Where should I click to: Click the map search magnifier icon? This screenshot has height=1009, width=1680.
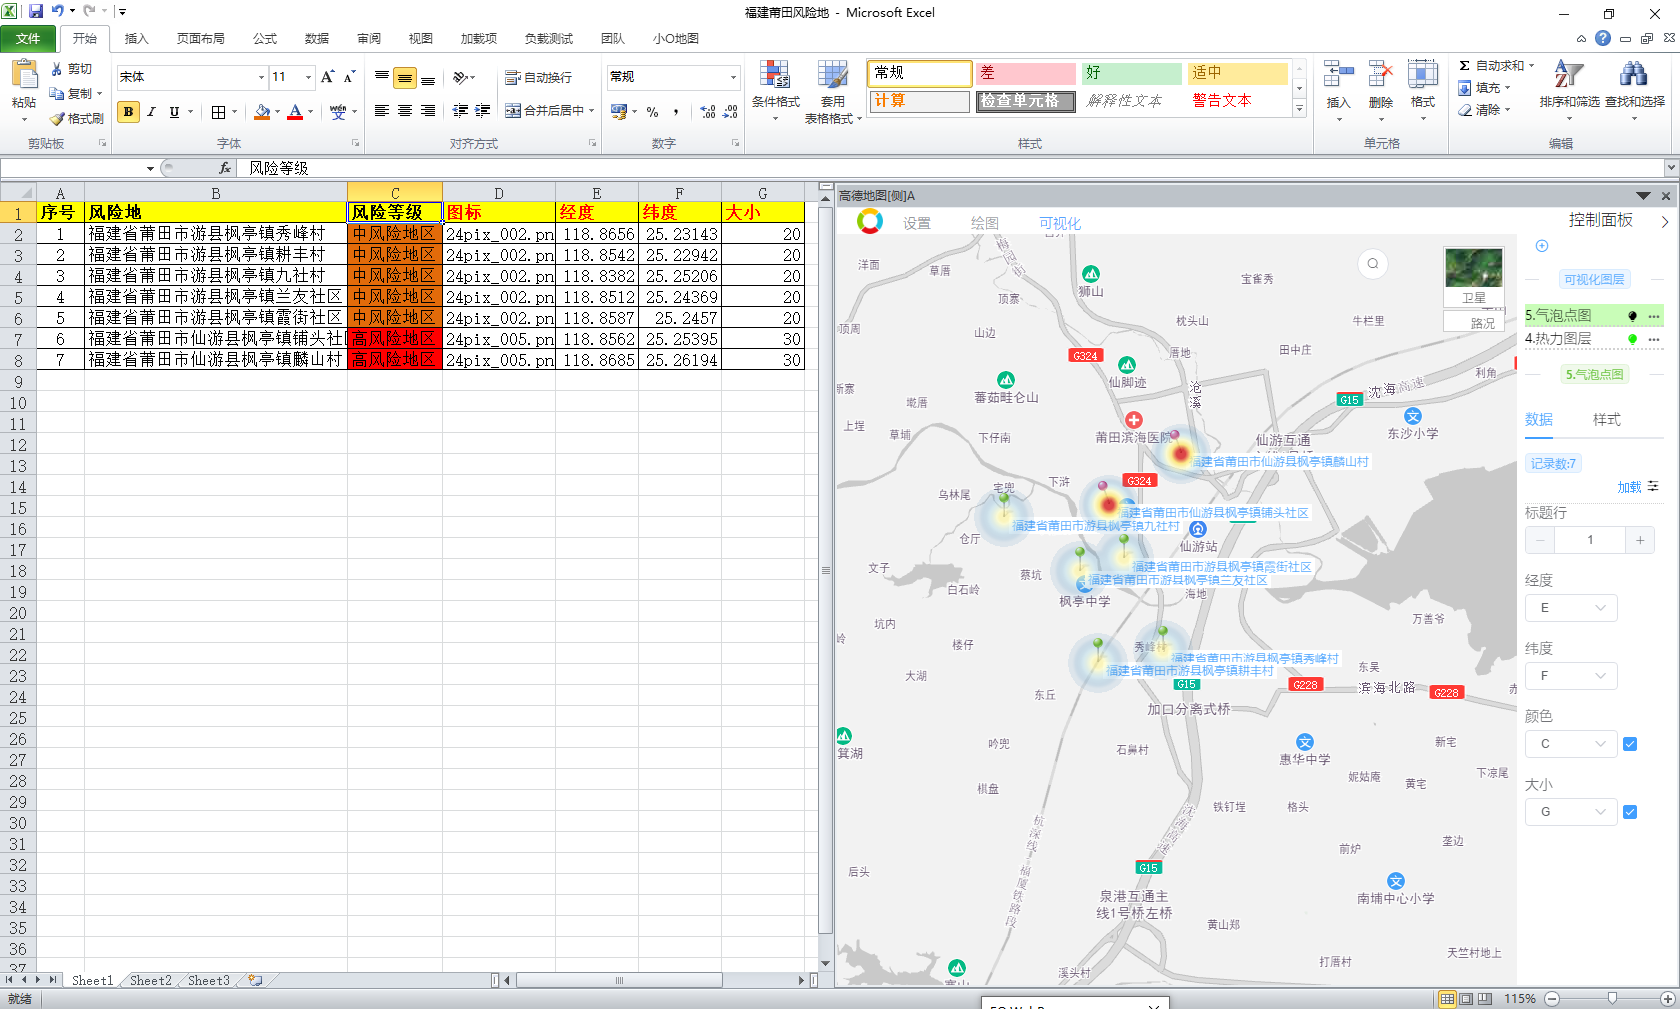click(x=1373, y=264)
